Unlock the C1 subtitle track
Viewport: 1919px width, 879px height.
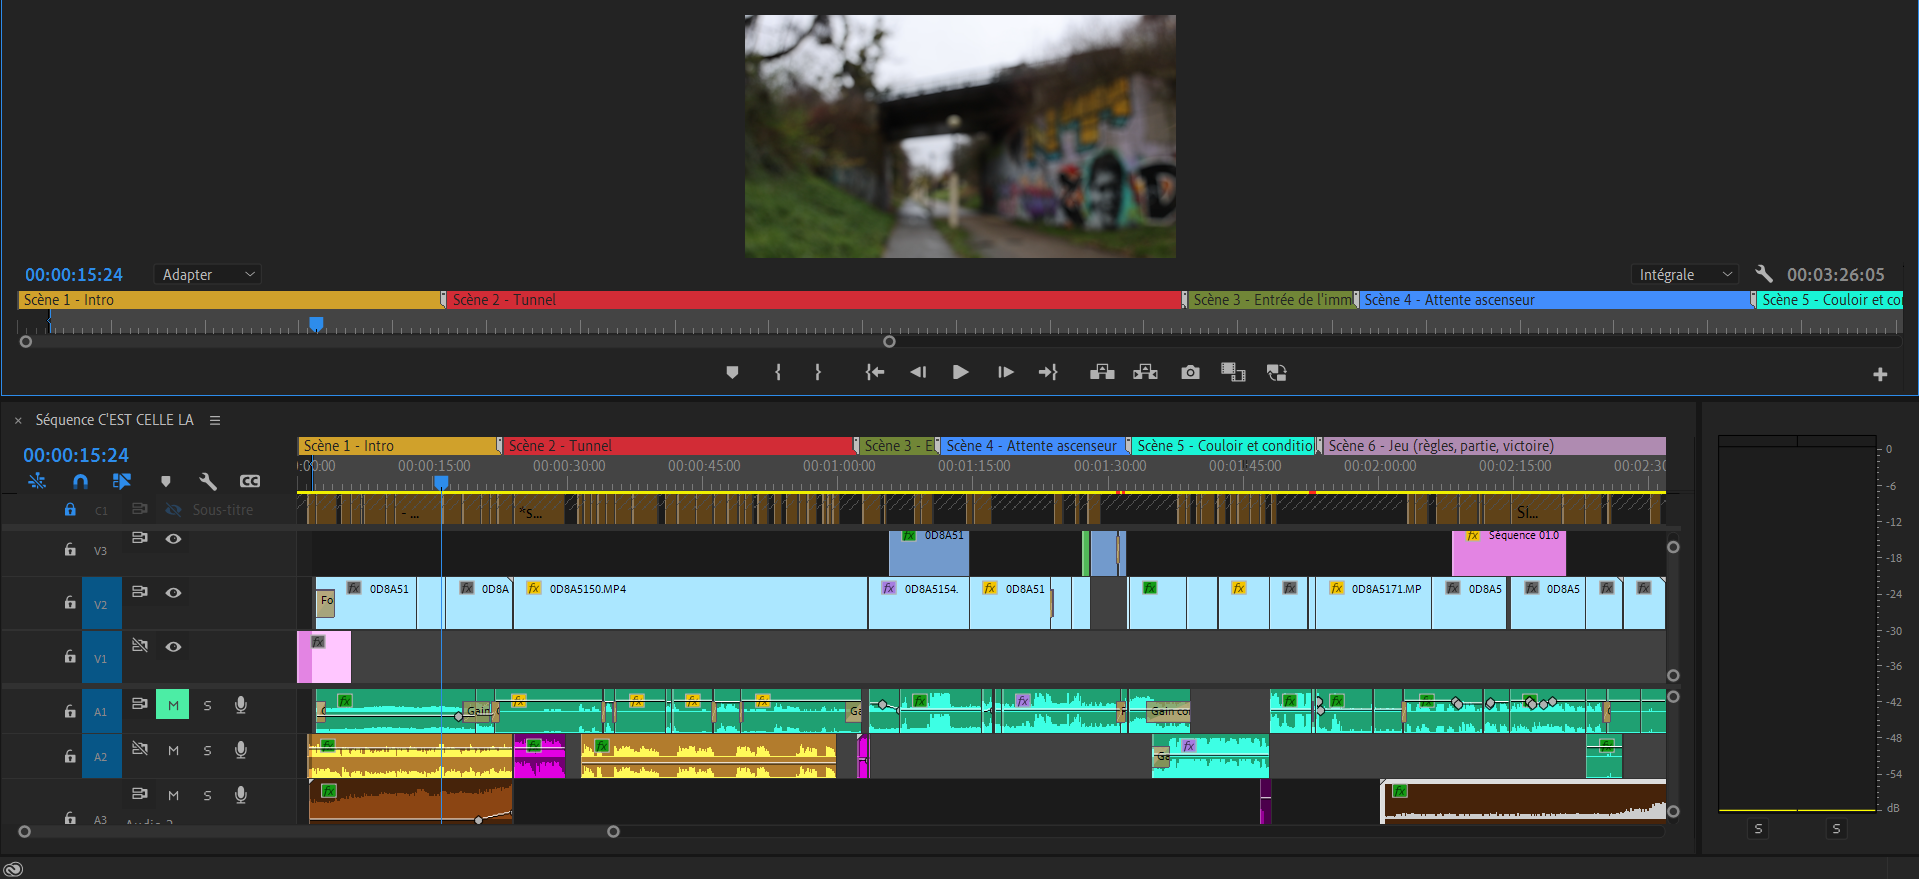pos(70,510)
